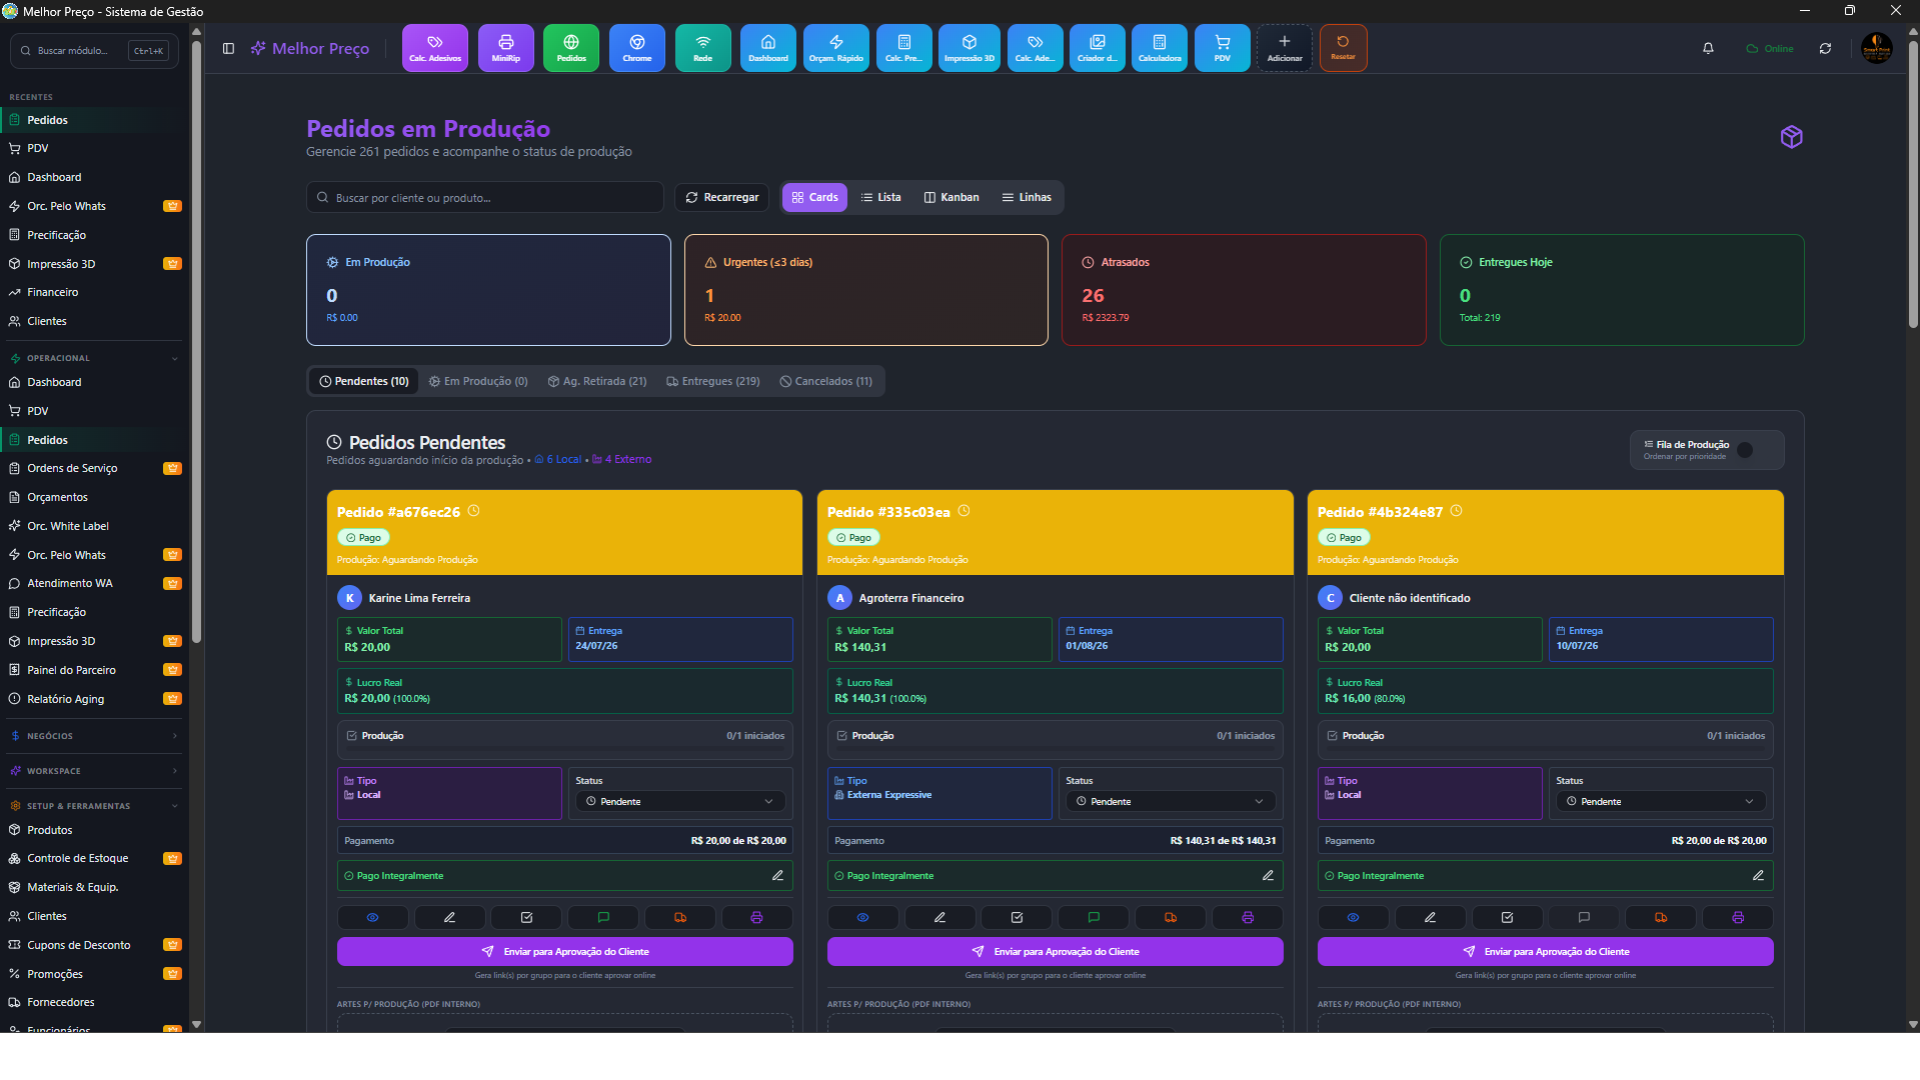This screenshot has height=1080, width=1920.
Task: Open the Impressão 3D top toolbar shortcut
Action: tap(969, 48)
